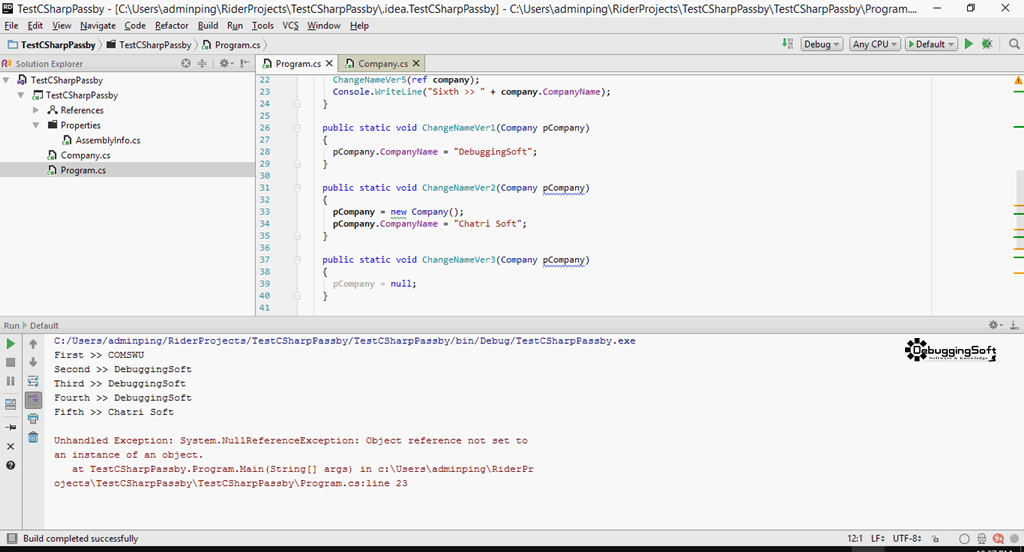Click the Run panel Default tab title
Screen dimensions: 1024x552
tap(44, 325)
